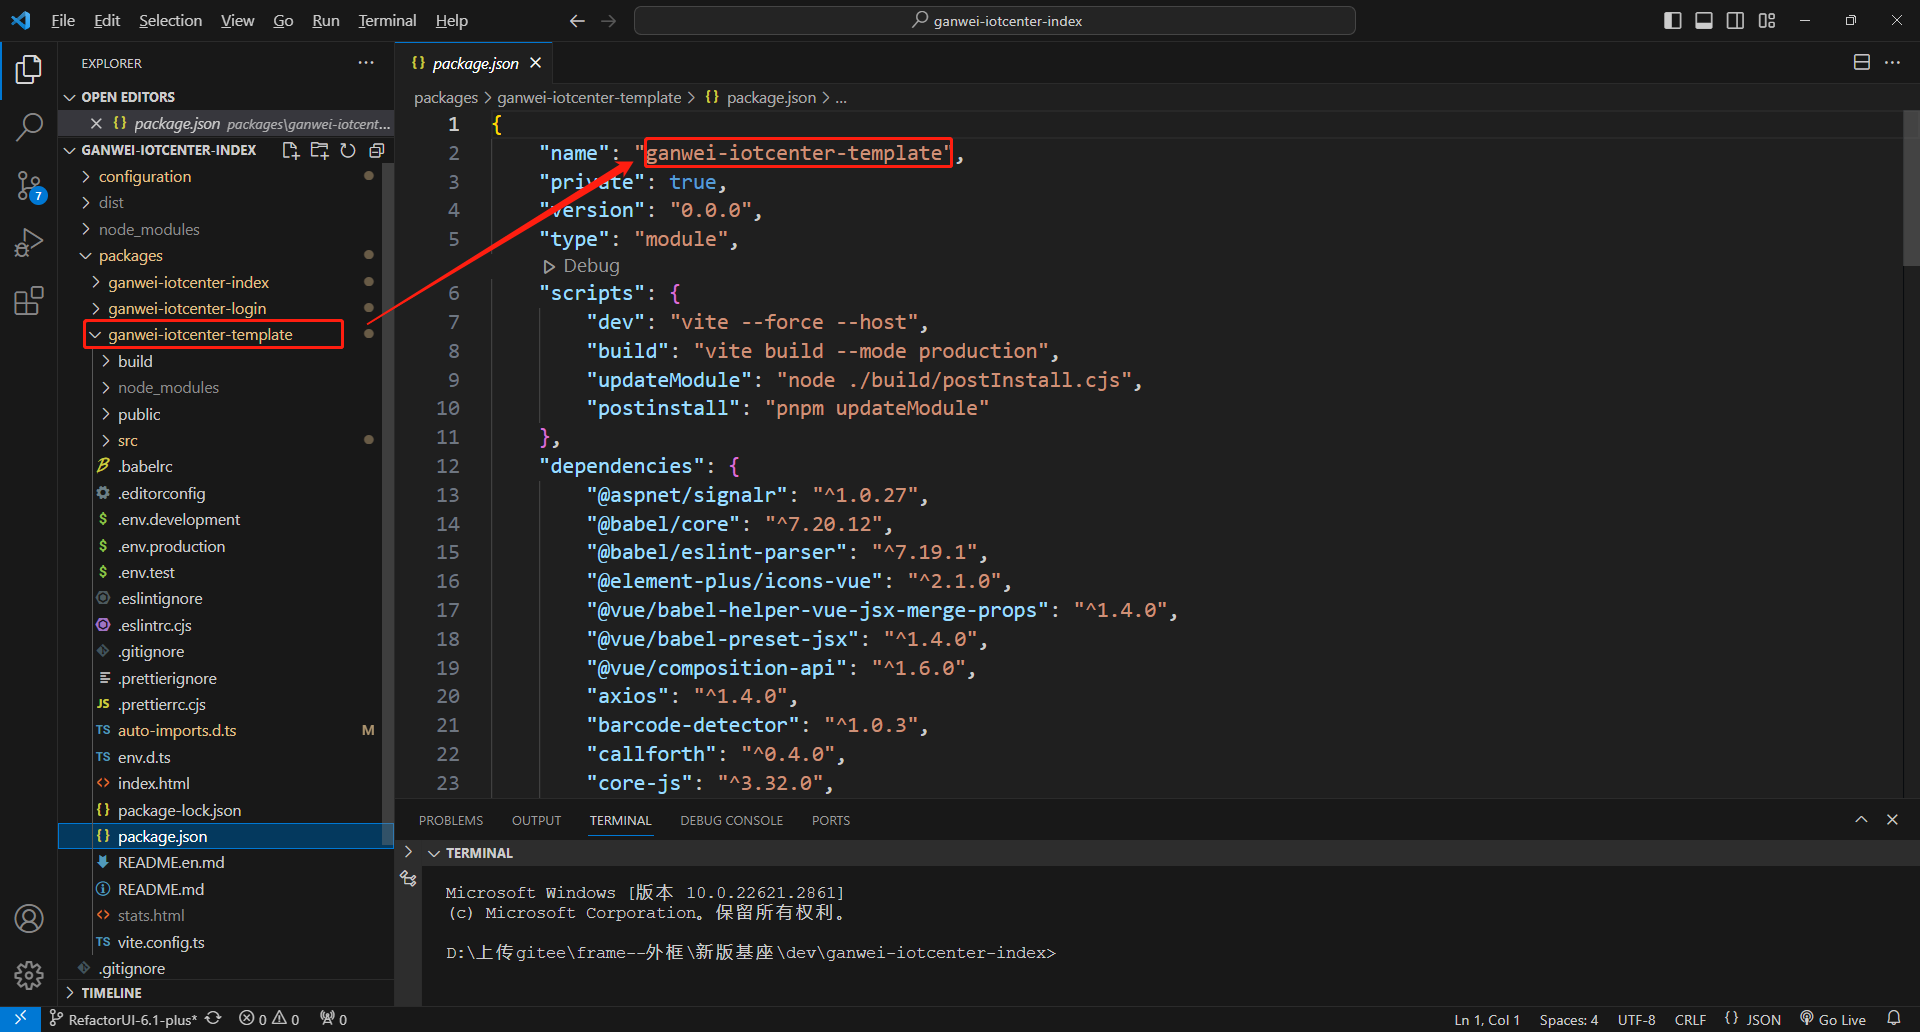
Task: Open the Explorer view in activity bar
Action: pos(29,69)
